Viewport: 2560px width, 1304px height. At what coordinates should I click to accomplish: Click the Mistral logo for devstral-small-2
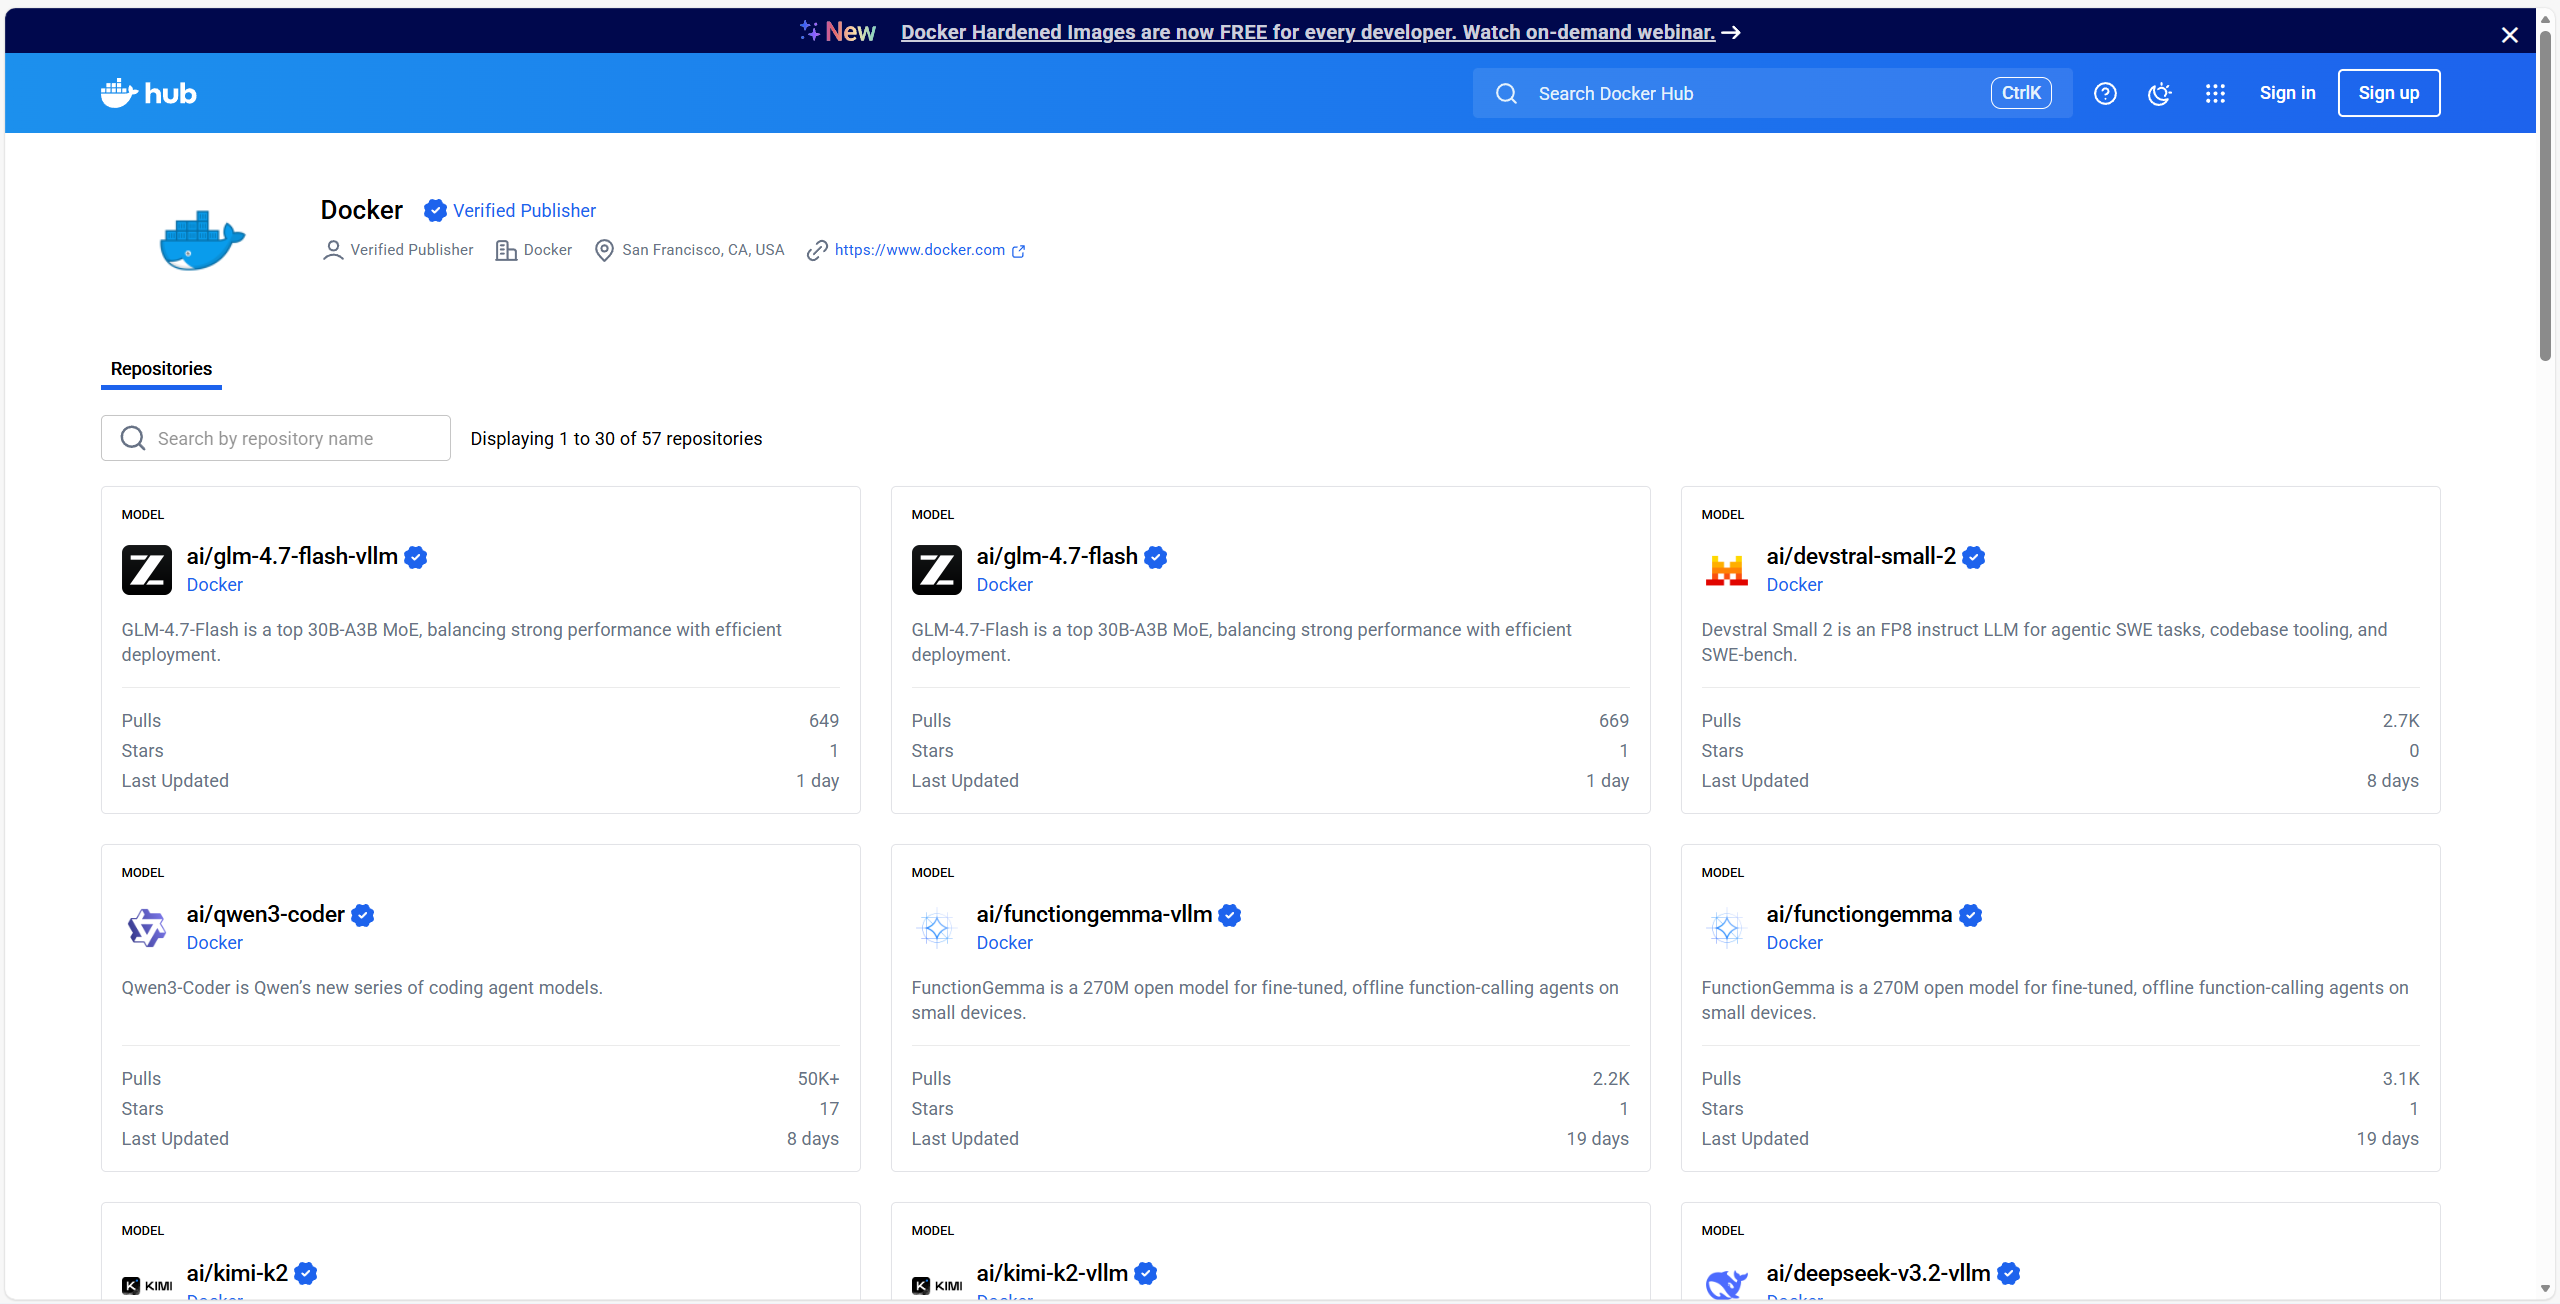click(x=1726, y=570)
